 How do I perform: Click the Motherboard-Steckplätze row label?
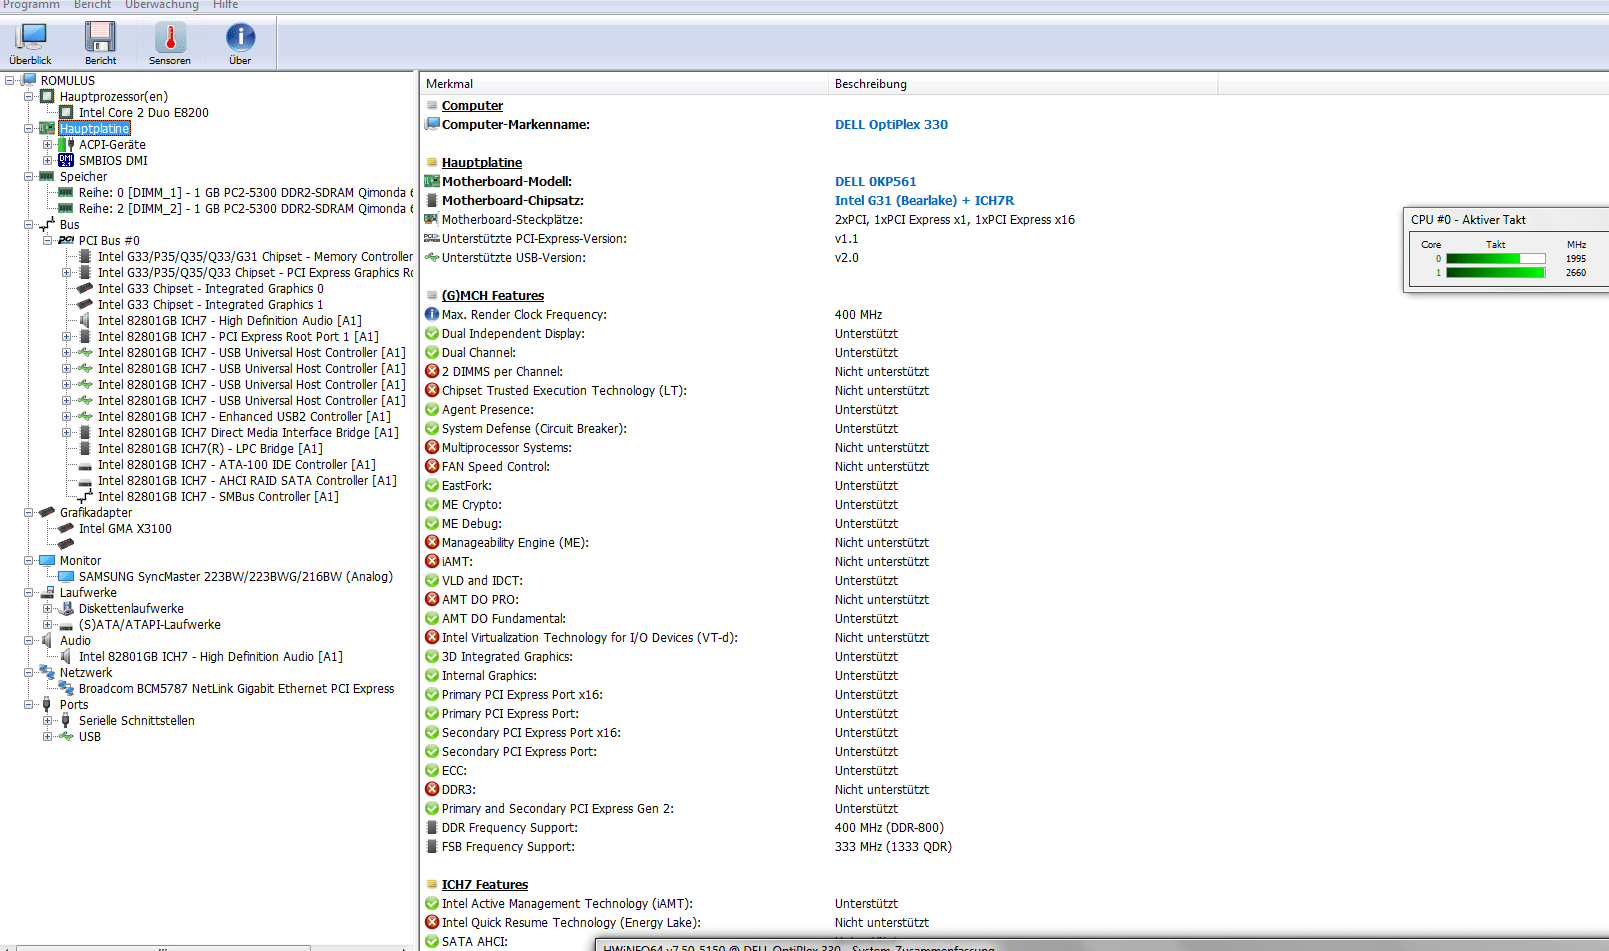point(512,219)
